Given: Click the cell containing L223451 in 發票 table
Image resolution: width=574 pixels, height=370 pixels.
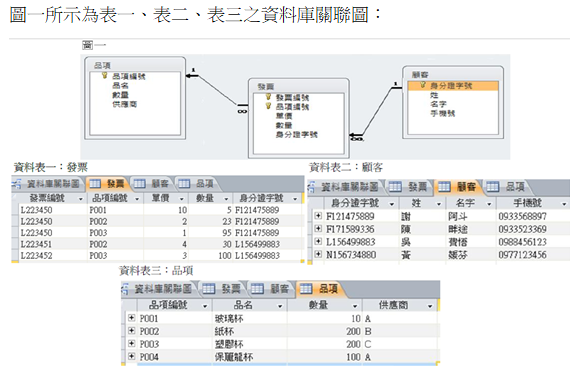Looking at the screenshot, I should tap(36, 244).
